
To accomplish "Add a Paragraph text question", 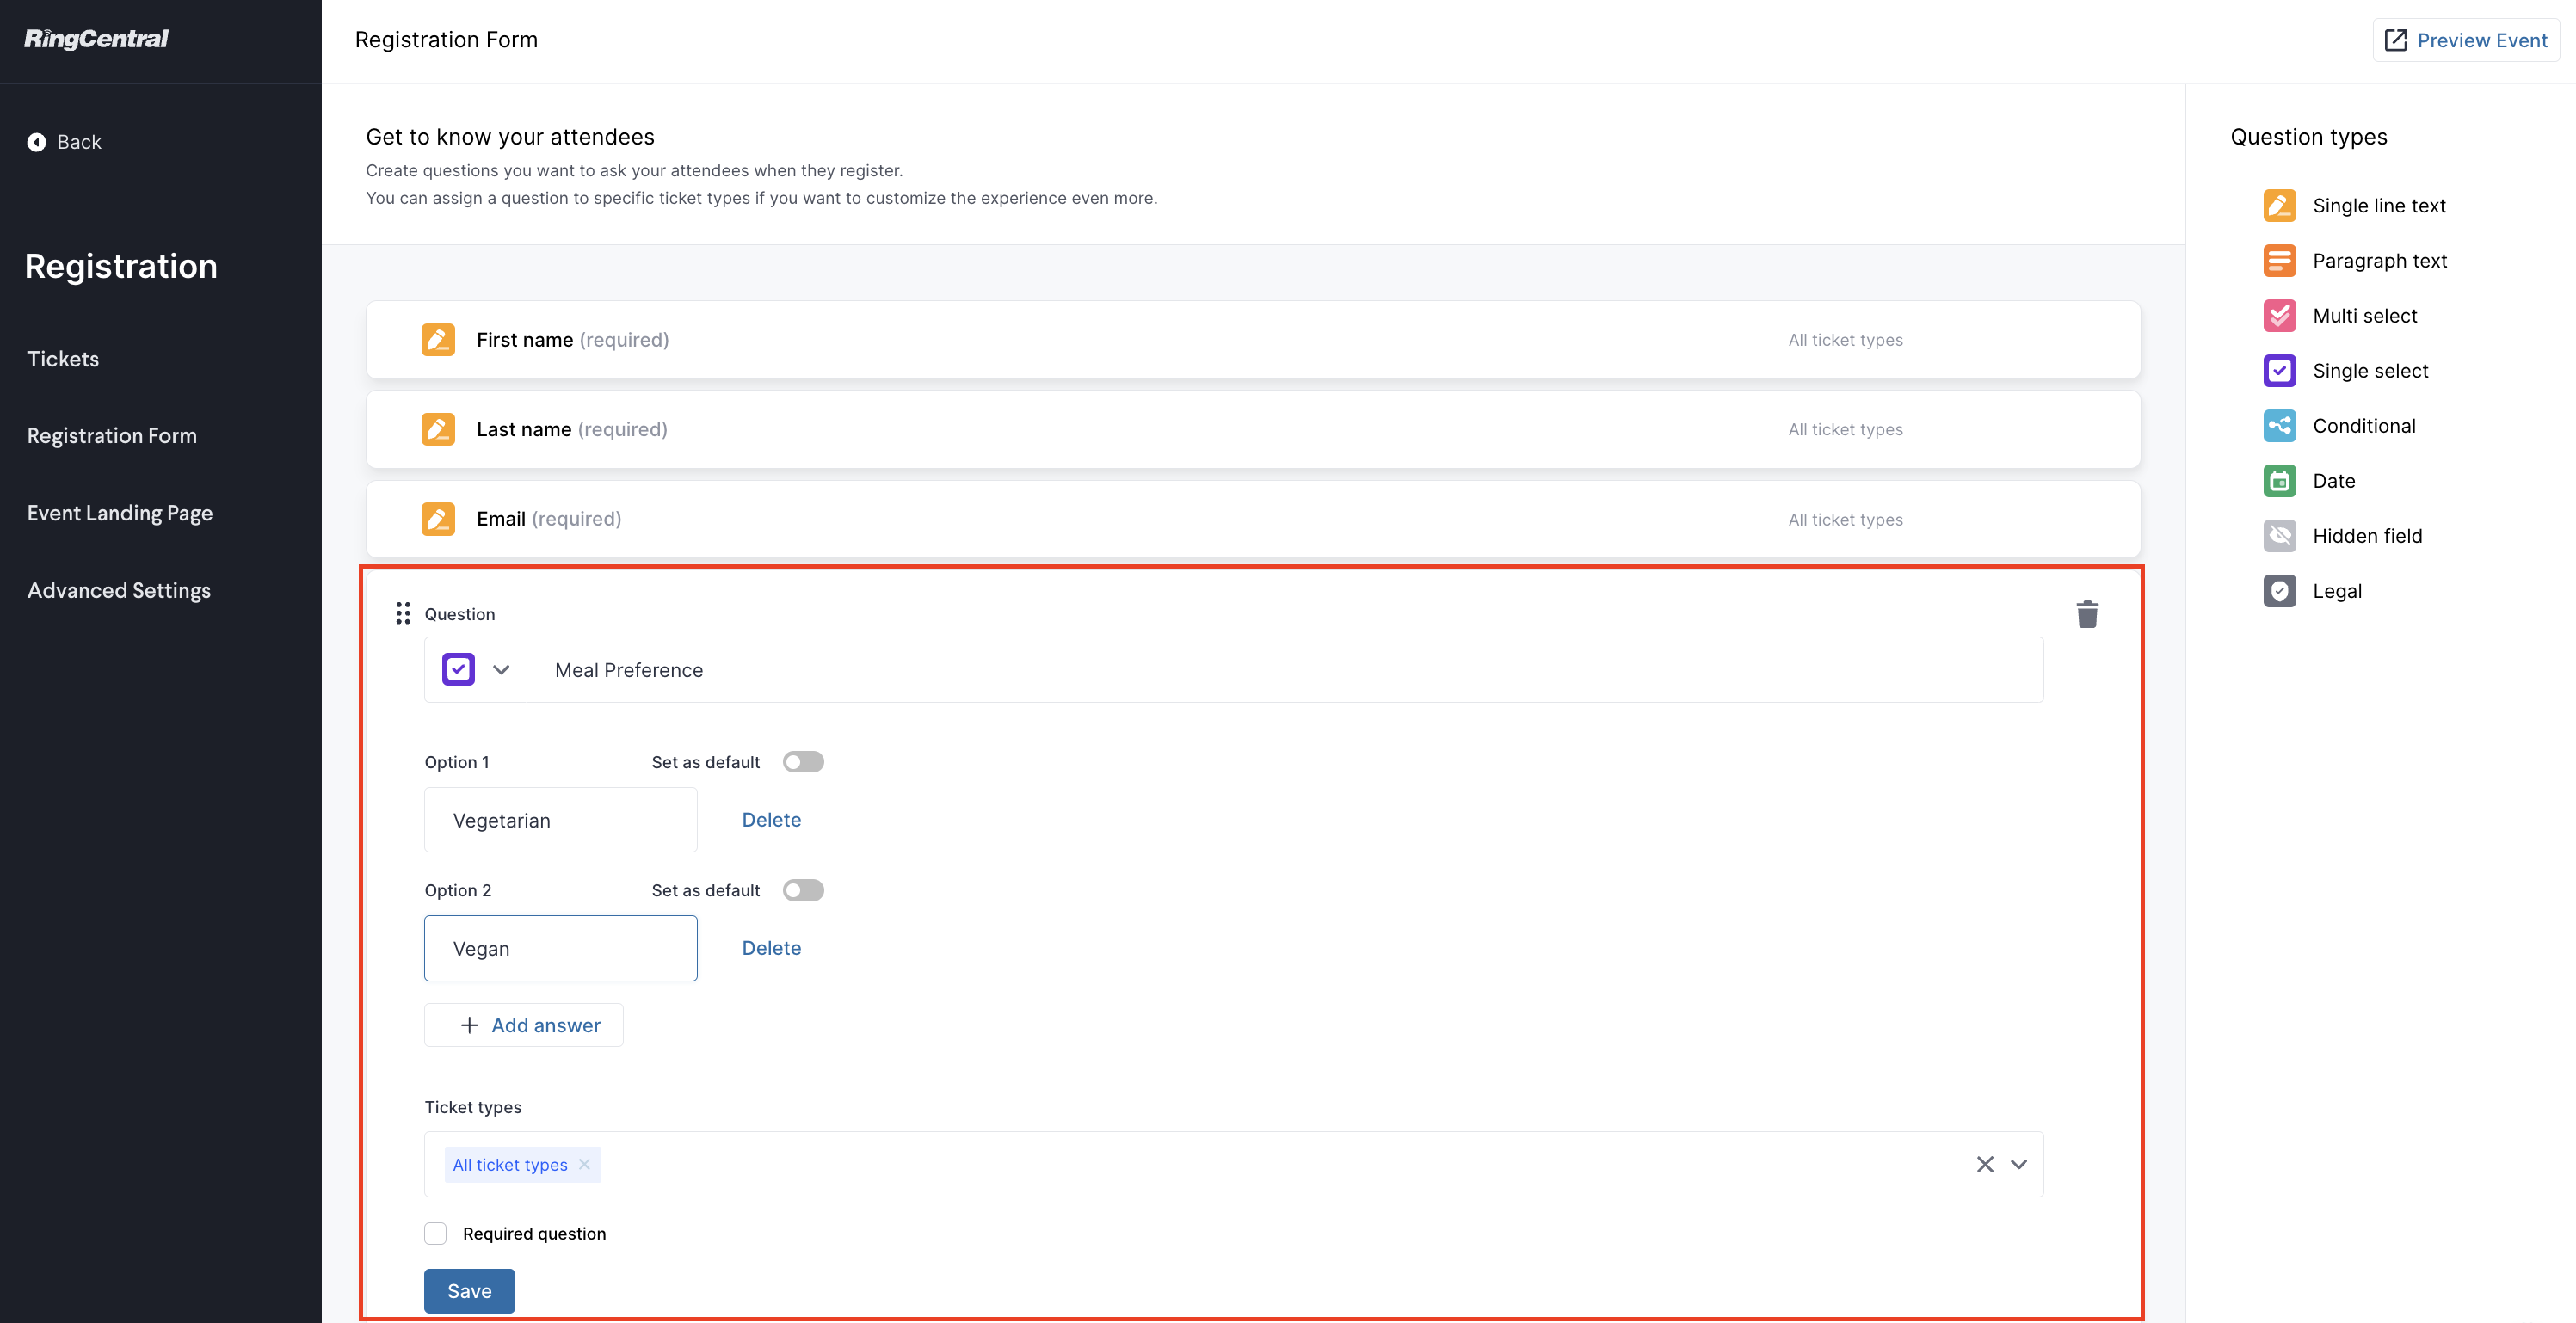I will pyautogui.click(x=2355, y=260).
